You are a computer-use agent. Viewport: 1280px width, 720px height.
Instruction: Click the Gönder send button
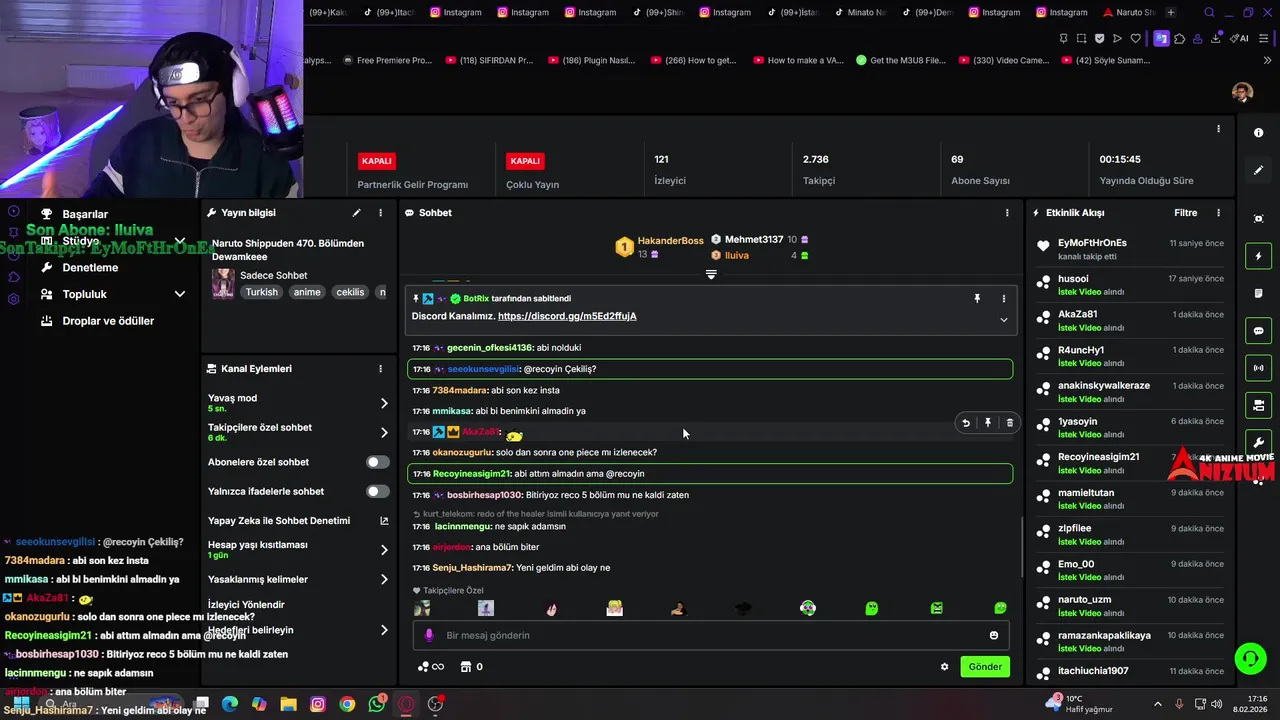pyautogui.click(x=985, y=667)
